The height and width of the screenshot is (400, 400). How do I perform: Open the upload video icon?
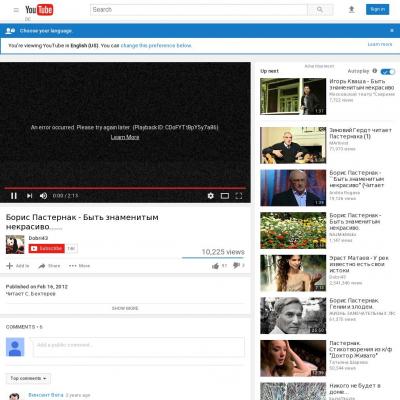click(x=351, y=10)
